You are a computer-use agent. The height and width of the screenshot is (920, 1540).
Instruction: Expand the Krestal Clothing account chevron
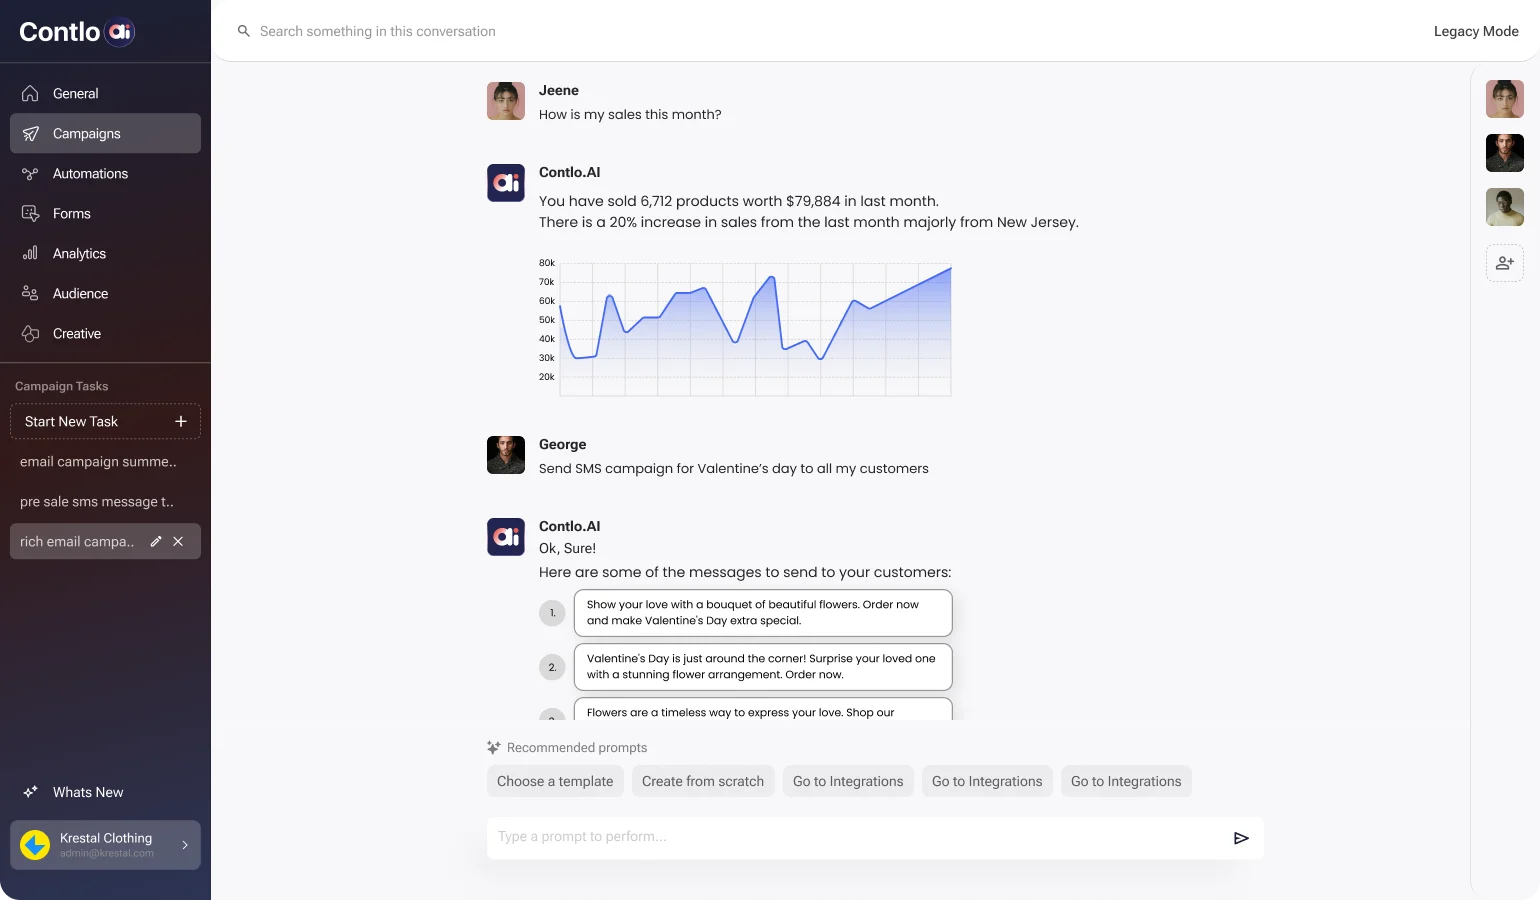click(185, 845)
